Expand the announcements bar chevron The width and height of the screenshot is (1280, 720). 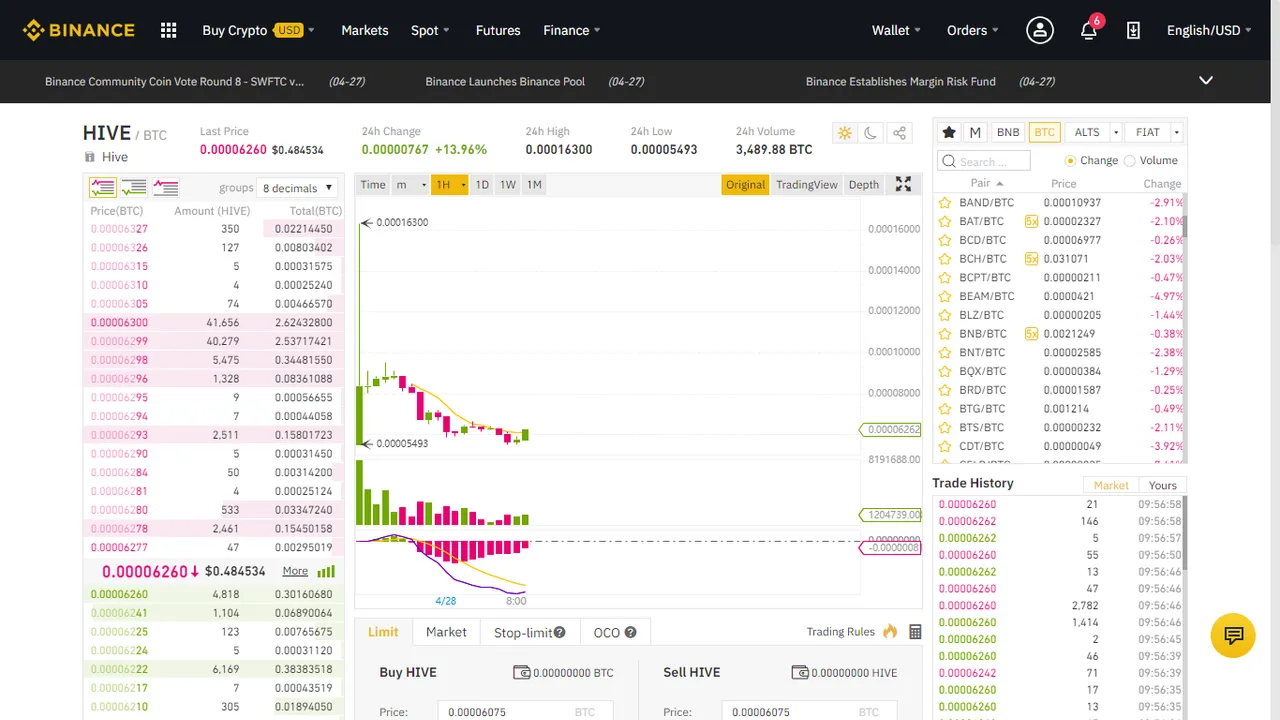coord(1206,81)
